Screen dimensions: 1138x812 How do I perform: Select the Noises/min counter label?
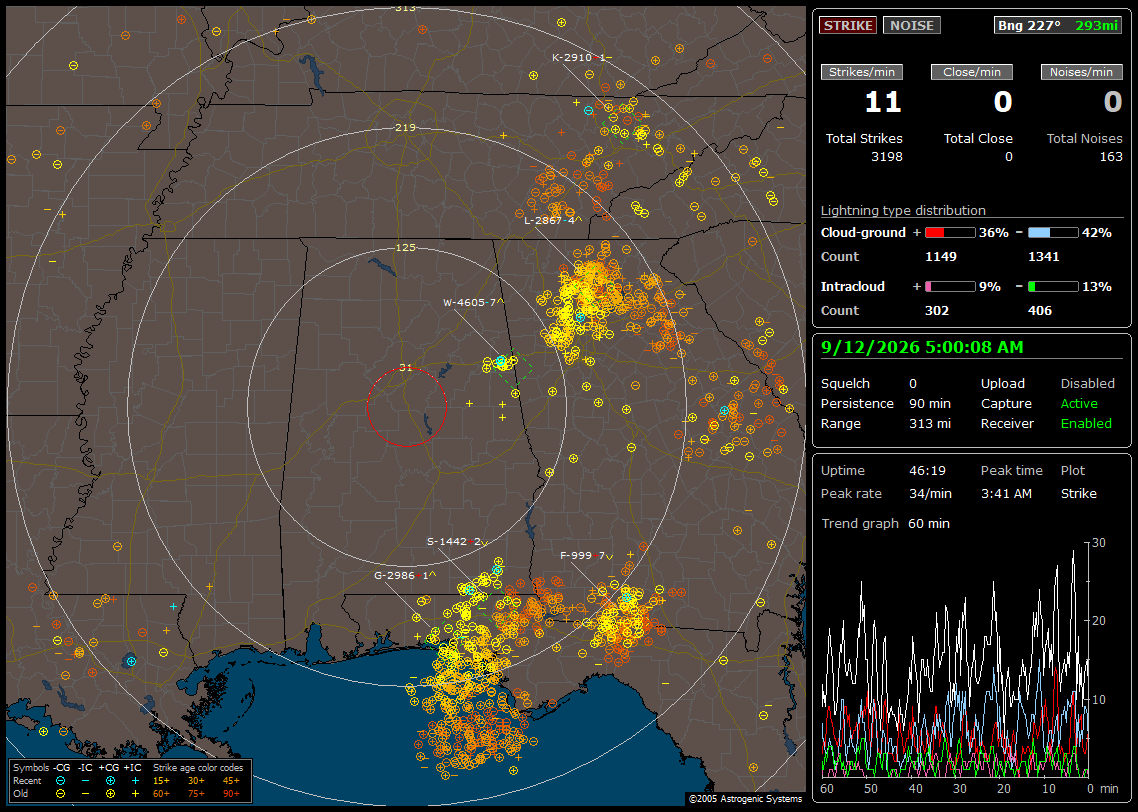tap(1081, 72)
